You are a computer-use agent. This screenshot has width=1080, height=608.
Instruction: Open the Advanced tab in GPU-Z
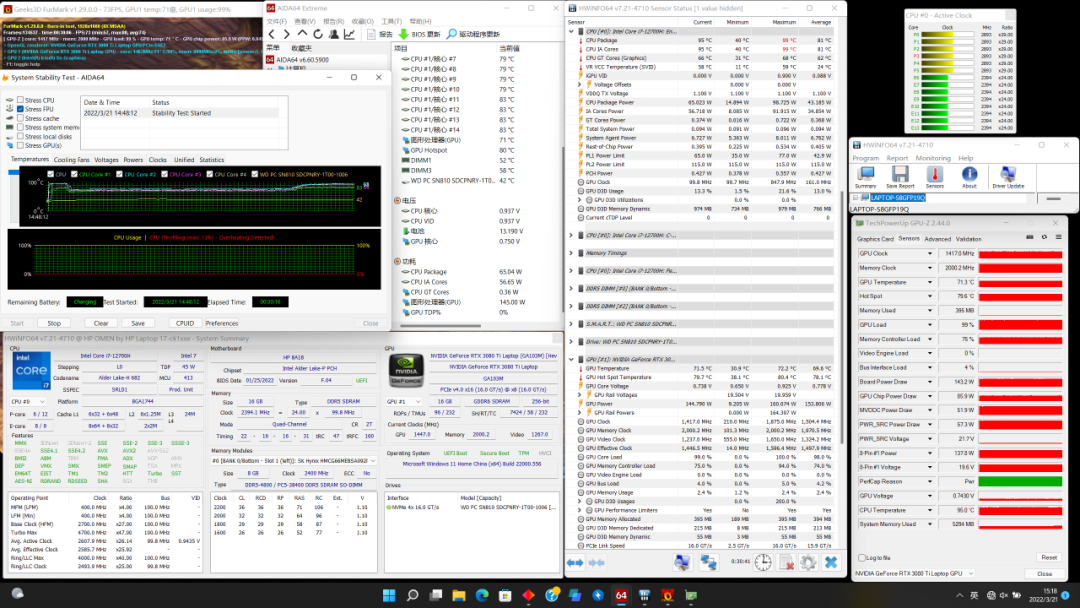pyautogui.click(x=937, y=239)
